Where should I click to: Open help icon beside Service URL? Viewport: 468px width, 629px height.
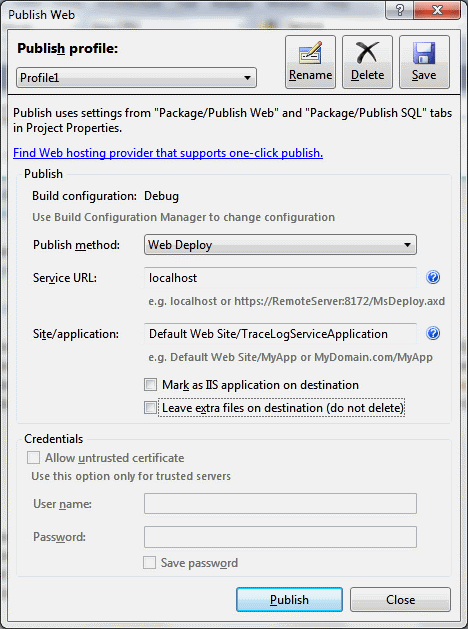pyautogui.click(x=433, y=277)
